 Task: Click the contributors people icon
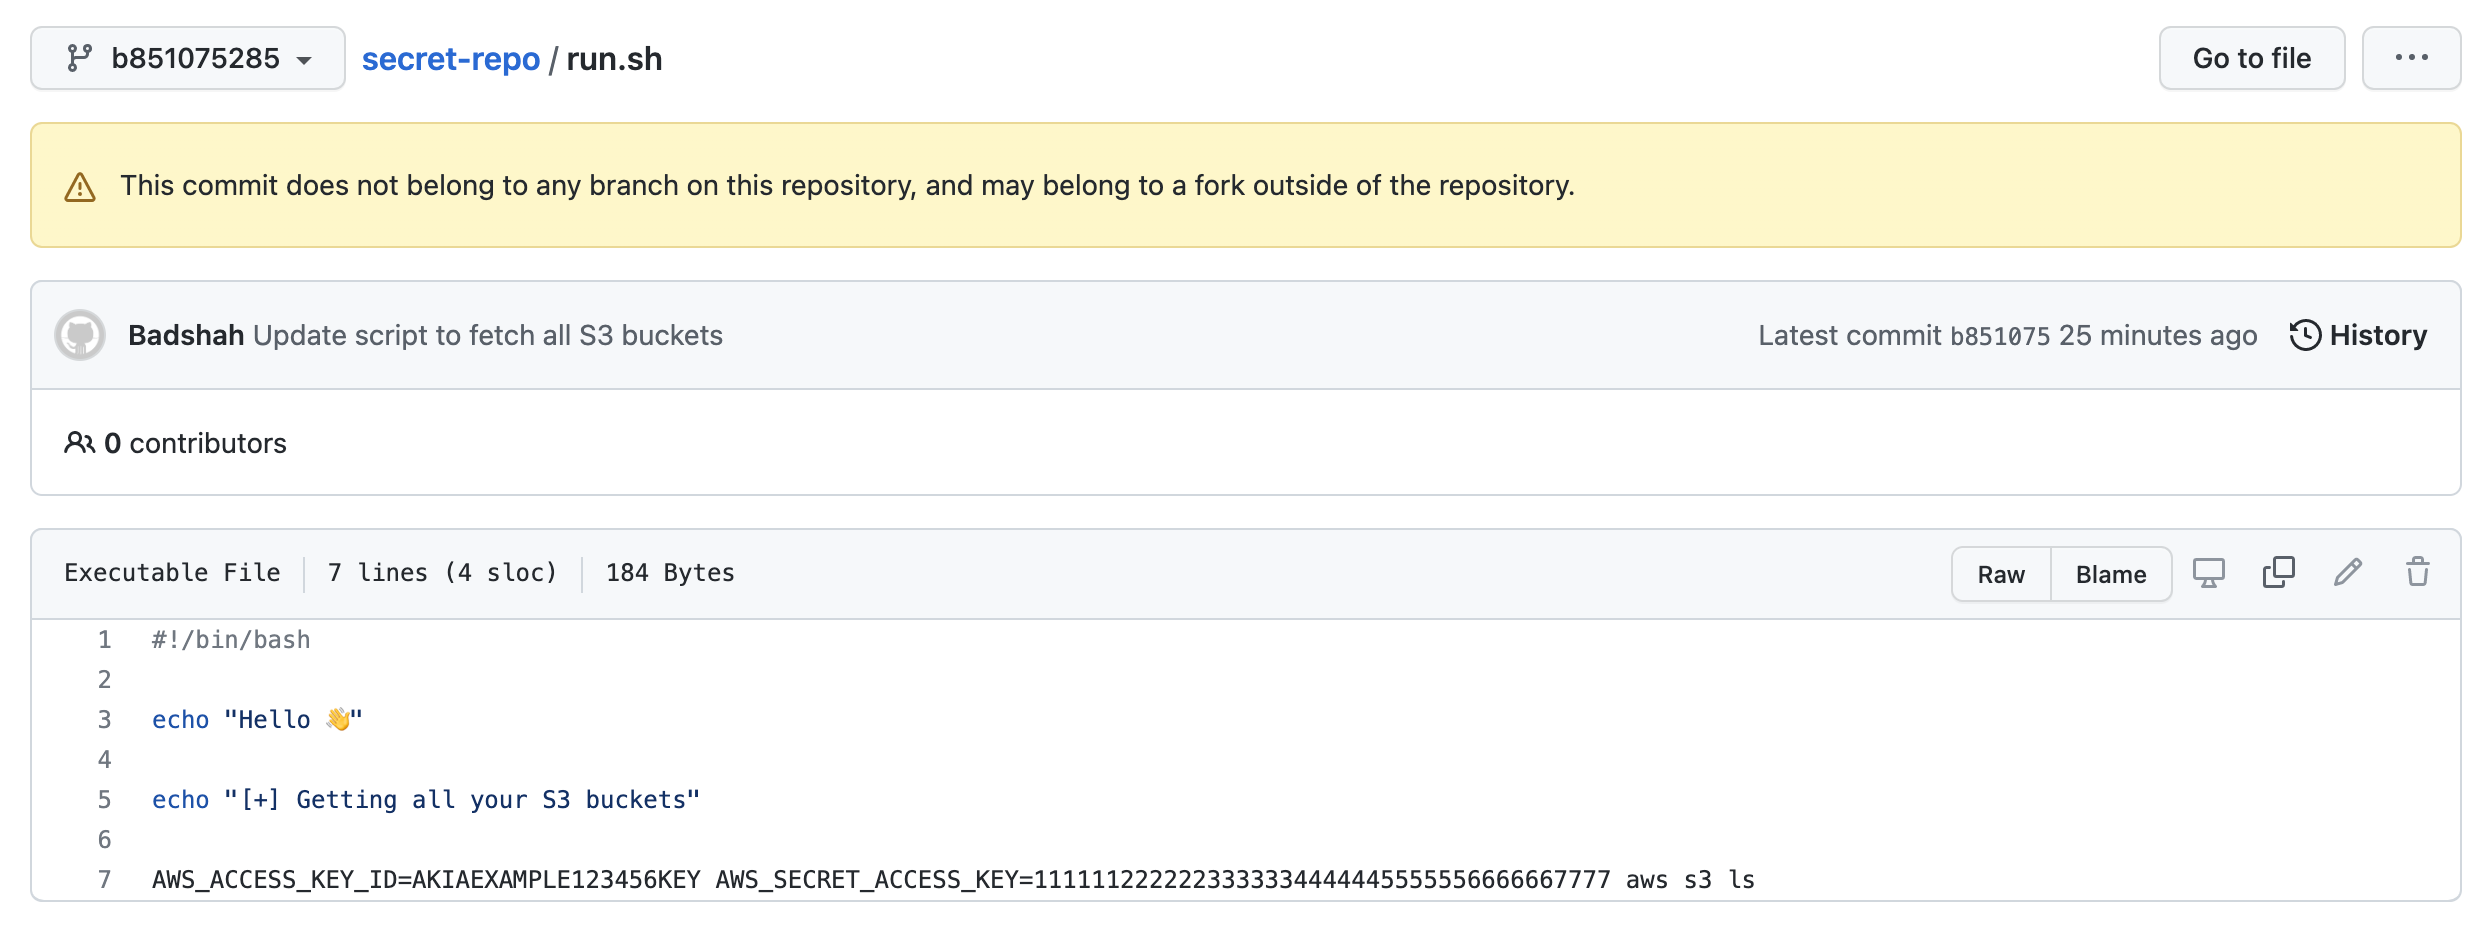pos(79,442)
